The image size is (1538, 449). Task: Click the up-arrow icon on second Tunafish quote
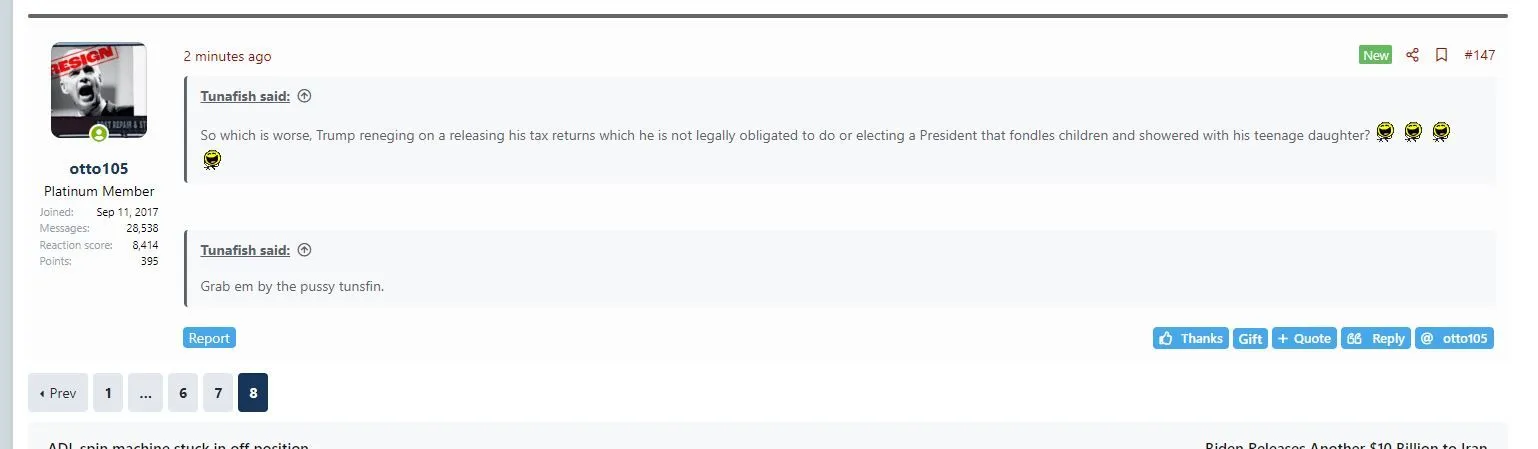[305, 250]
